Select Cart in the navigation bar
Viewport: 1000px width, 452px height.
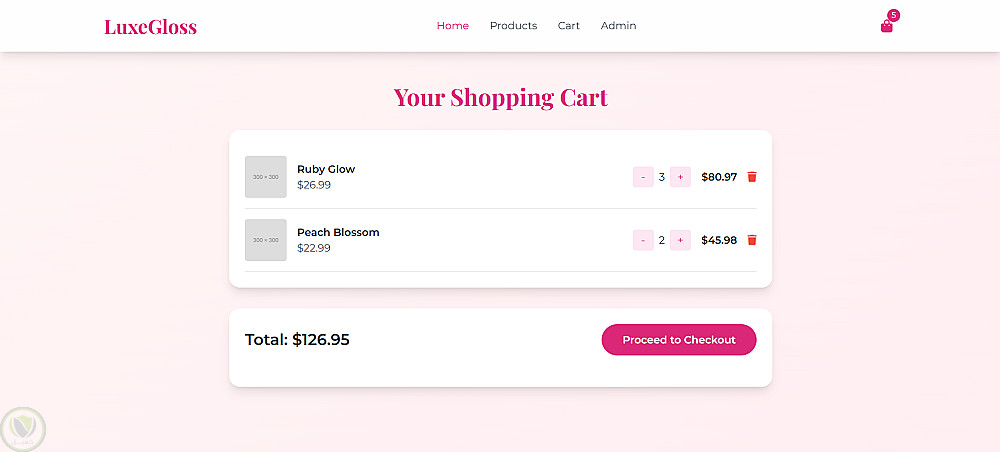coord(569,26)
